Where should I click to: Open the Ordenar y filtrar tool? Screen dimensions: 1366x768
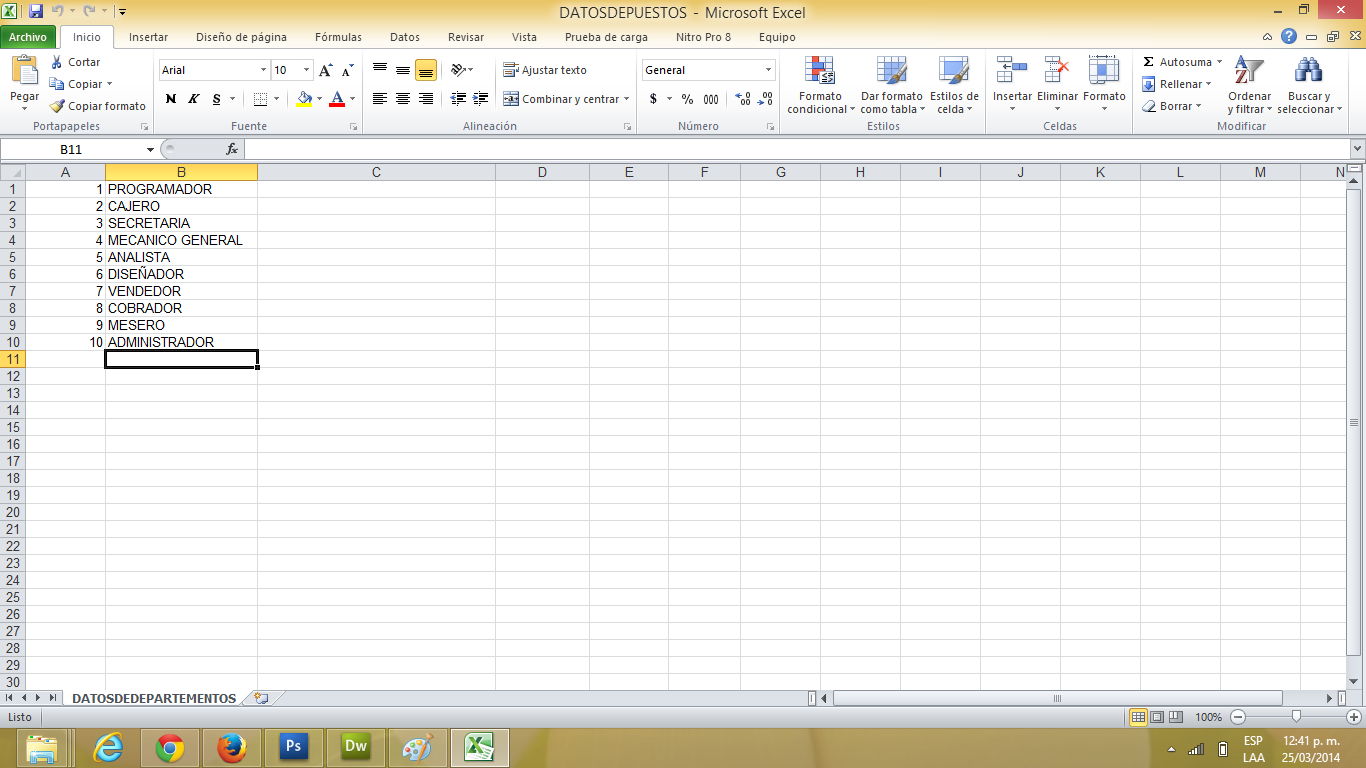tap(1248, 72)
